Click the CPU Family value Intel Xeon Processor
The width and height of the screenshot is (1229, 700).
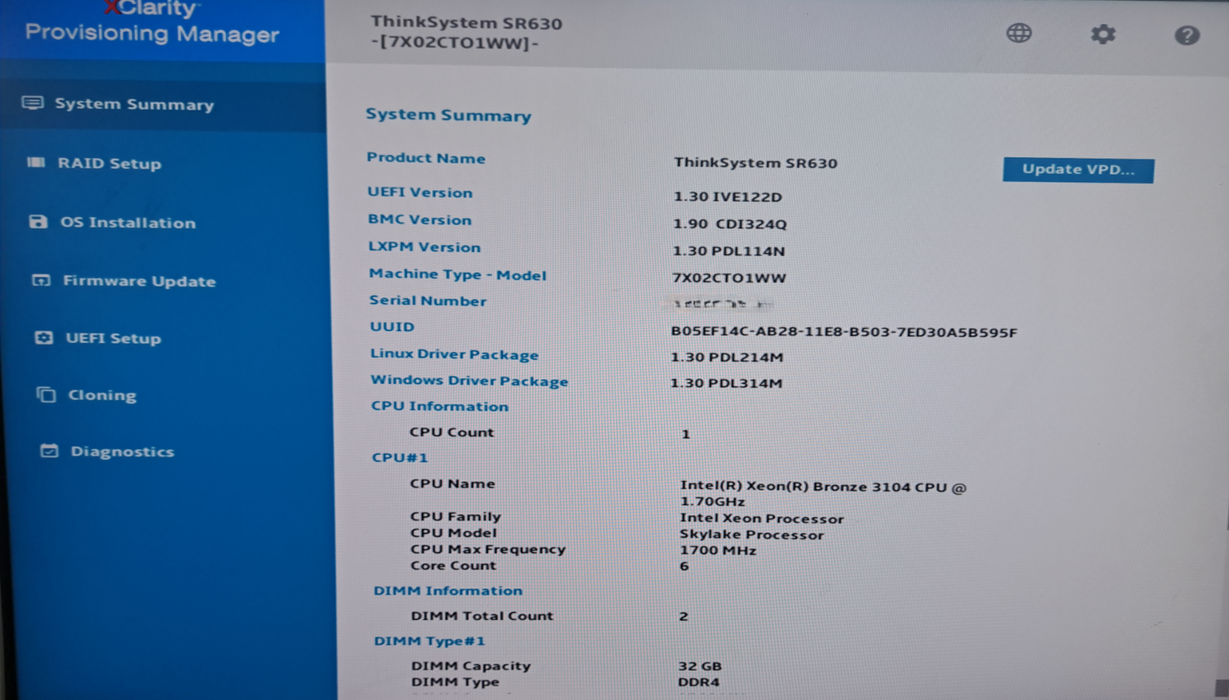tap(762, 519)
